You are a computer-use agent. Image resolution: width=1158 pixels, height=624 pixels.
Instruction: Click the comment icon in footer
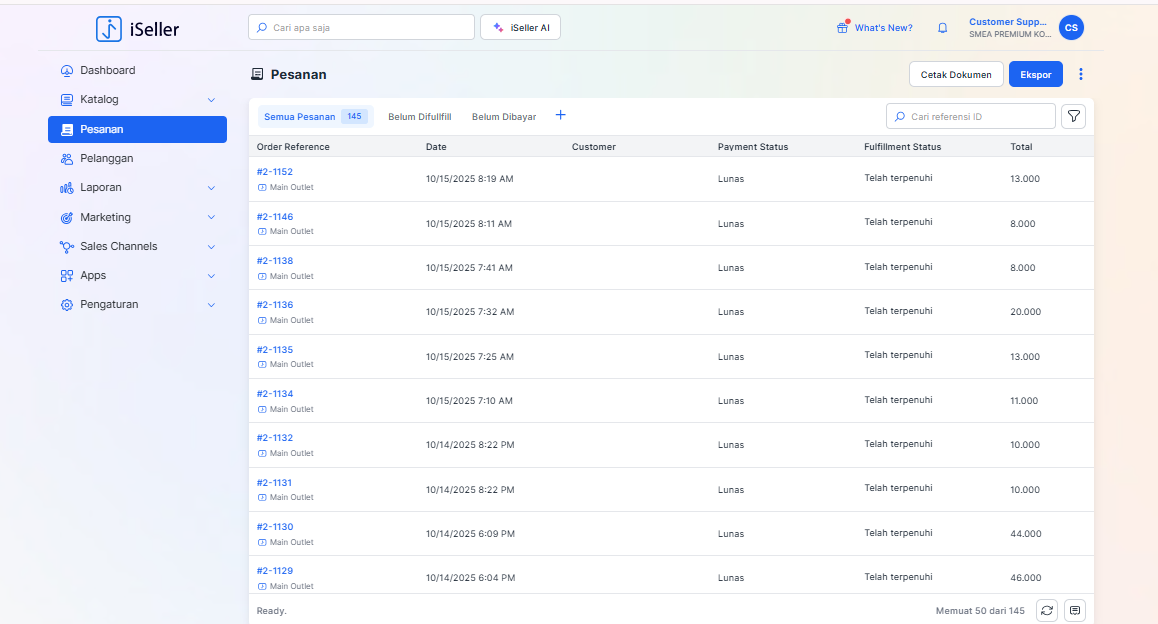[1075, 610]
